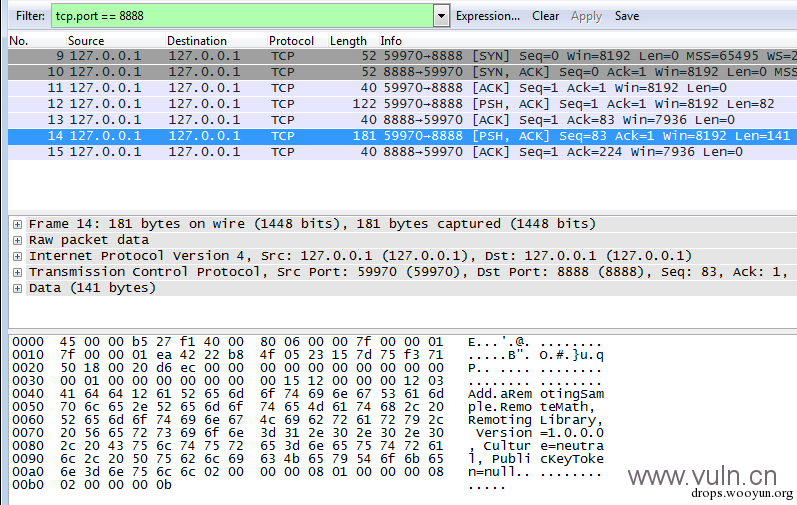
Task: Select hex row at offset 0040
Action: (308, 394)
